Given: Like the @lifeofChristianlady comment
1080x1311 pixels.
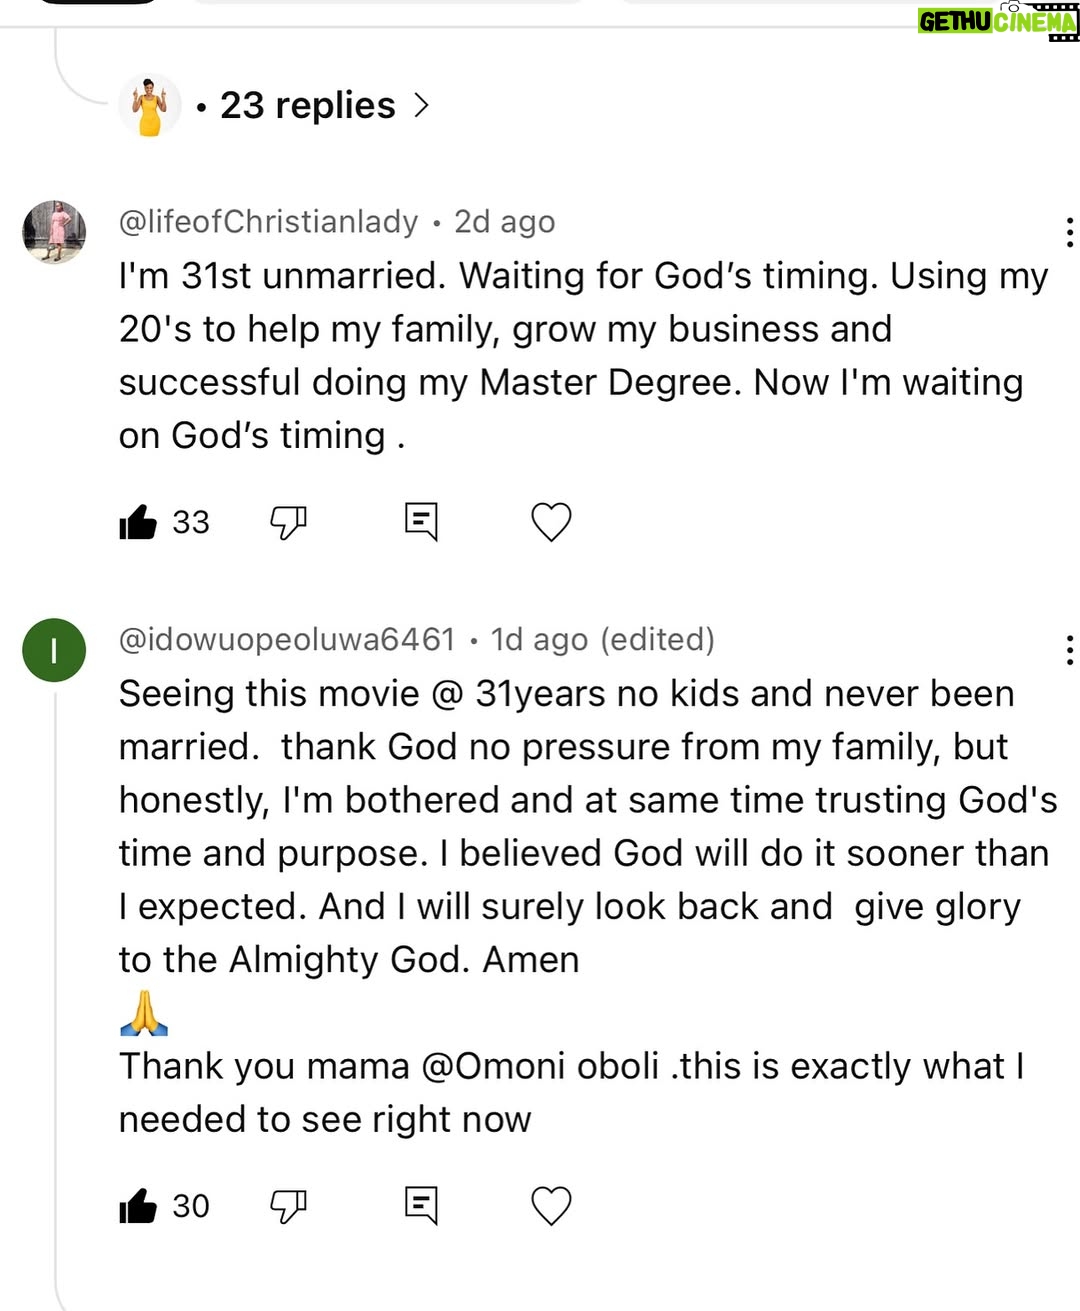Looking at the screenshot, I should (x=138, y=522).
